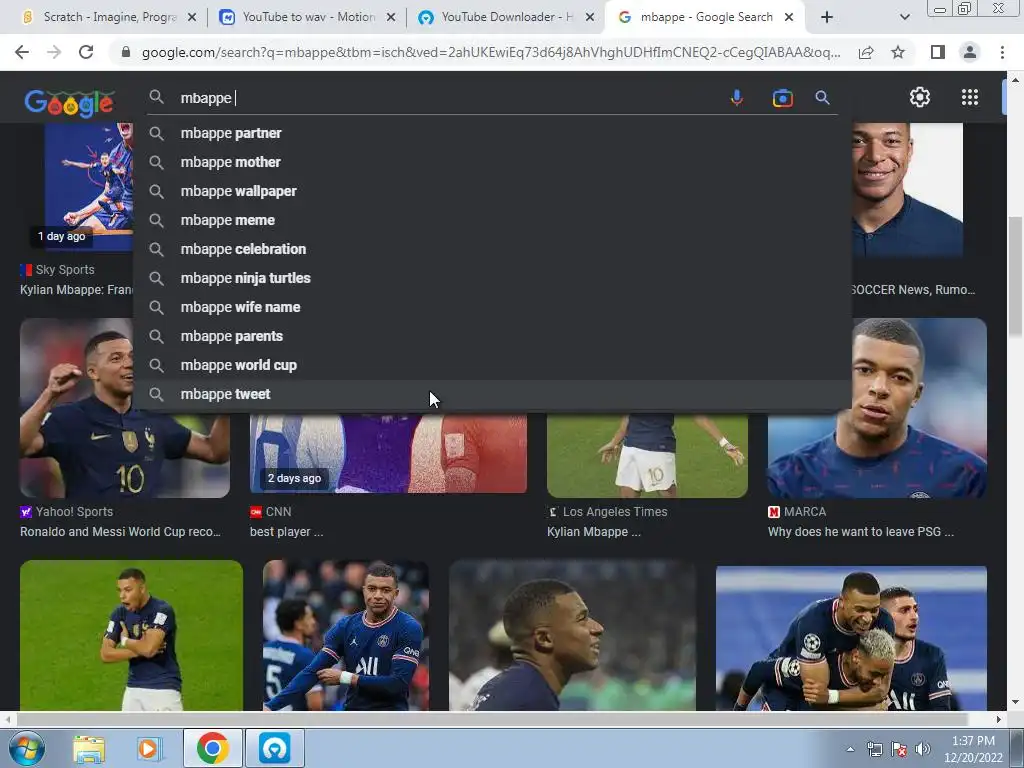The image size is (1024, 768).
Task: Choose suggestion mbappe wife name
Action: 492,307
